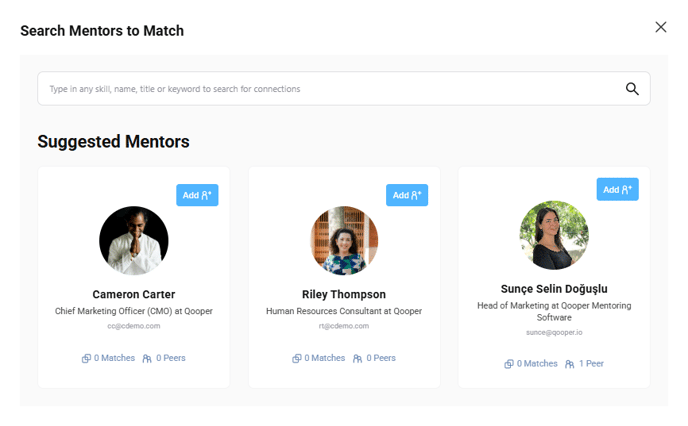Click peers icon on Riley Thompson's card
Viewport: 688px width, 426px height.
pos(357,358)
